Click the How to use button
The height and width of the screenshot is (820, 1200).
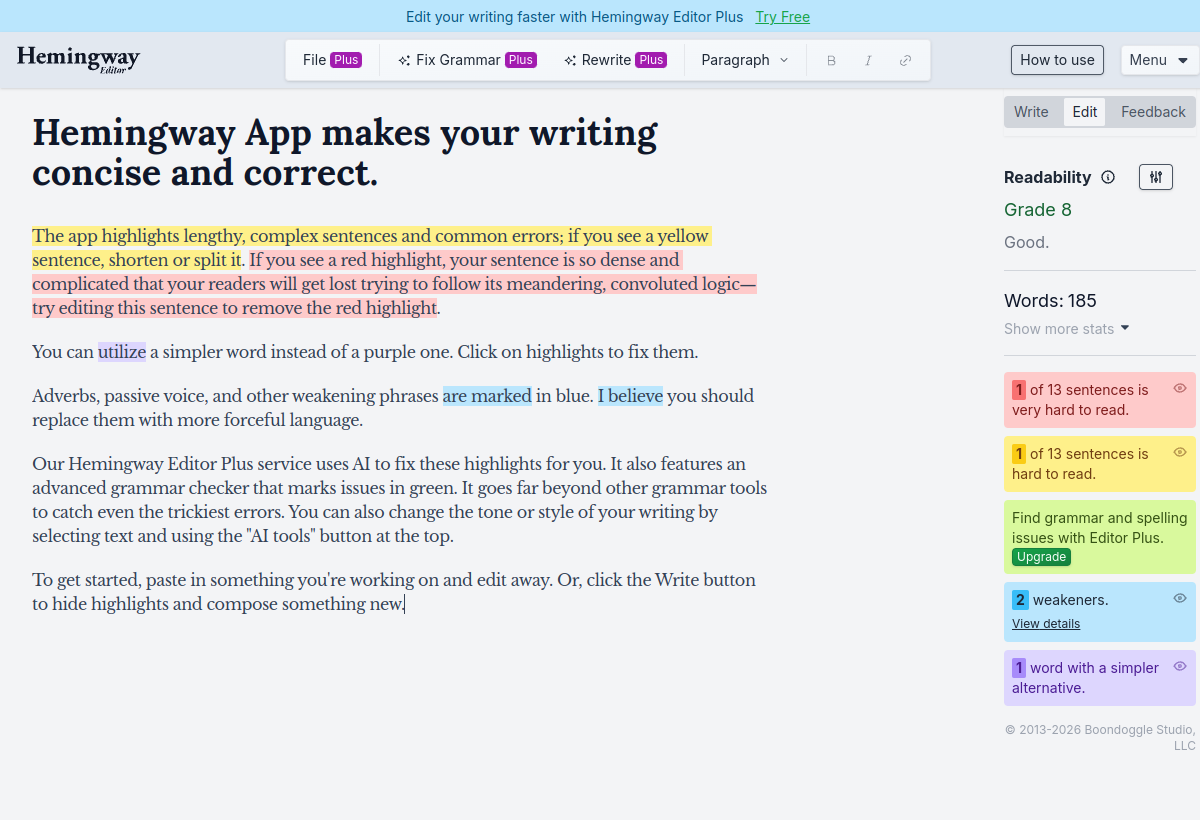pyautogui.click(x=1057, y=60)
